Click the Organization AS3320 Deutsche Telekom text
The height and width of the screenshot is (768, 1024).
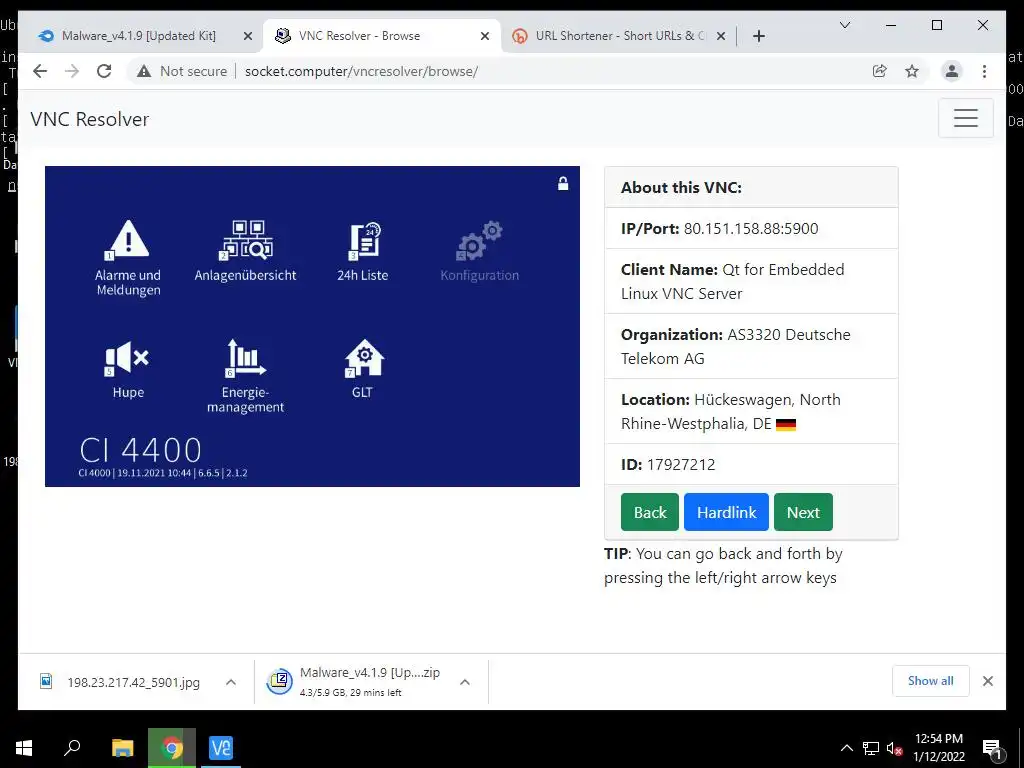coord(735,346)
